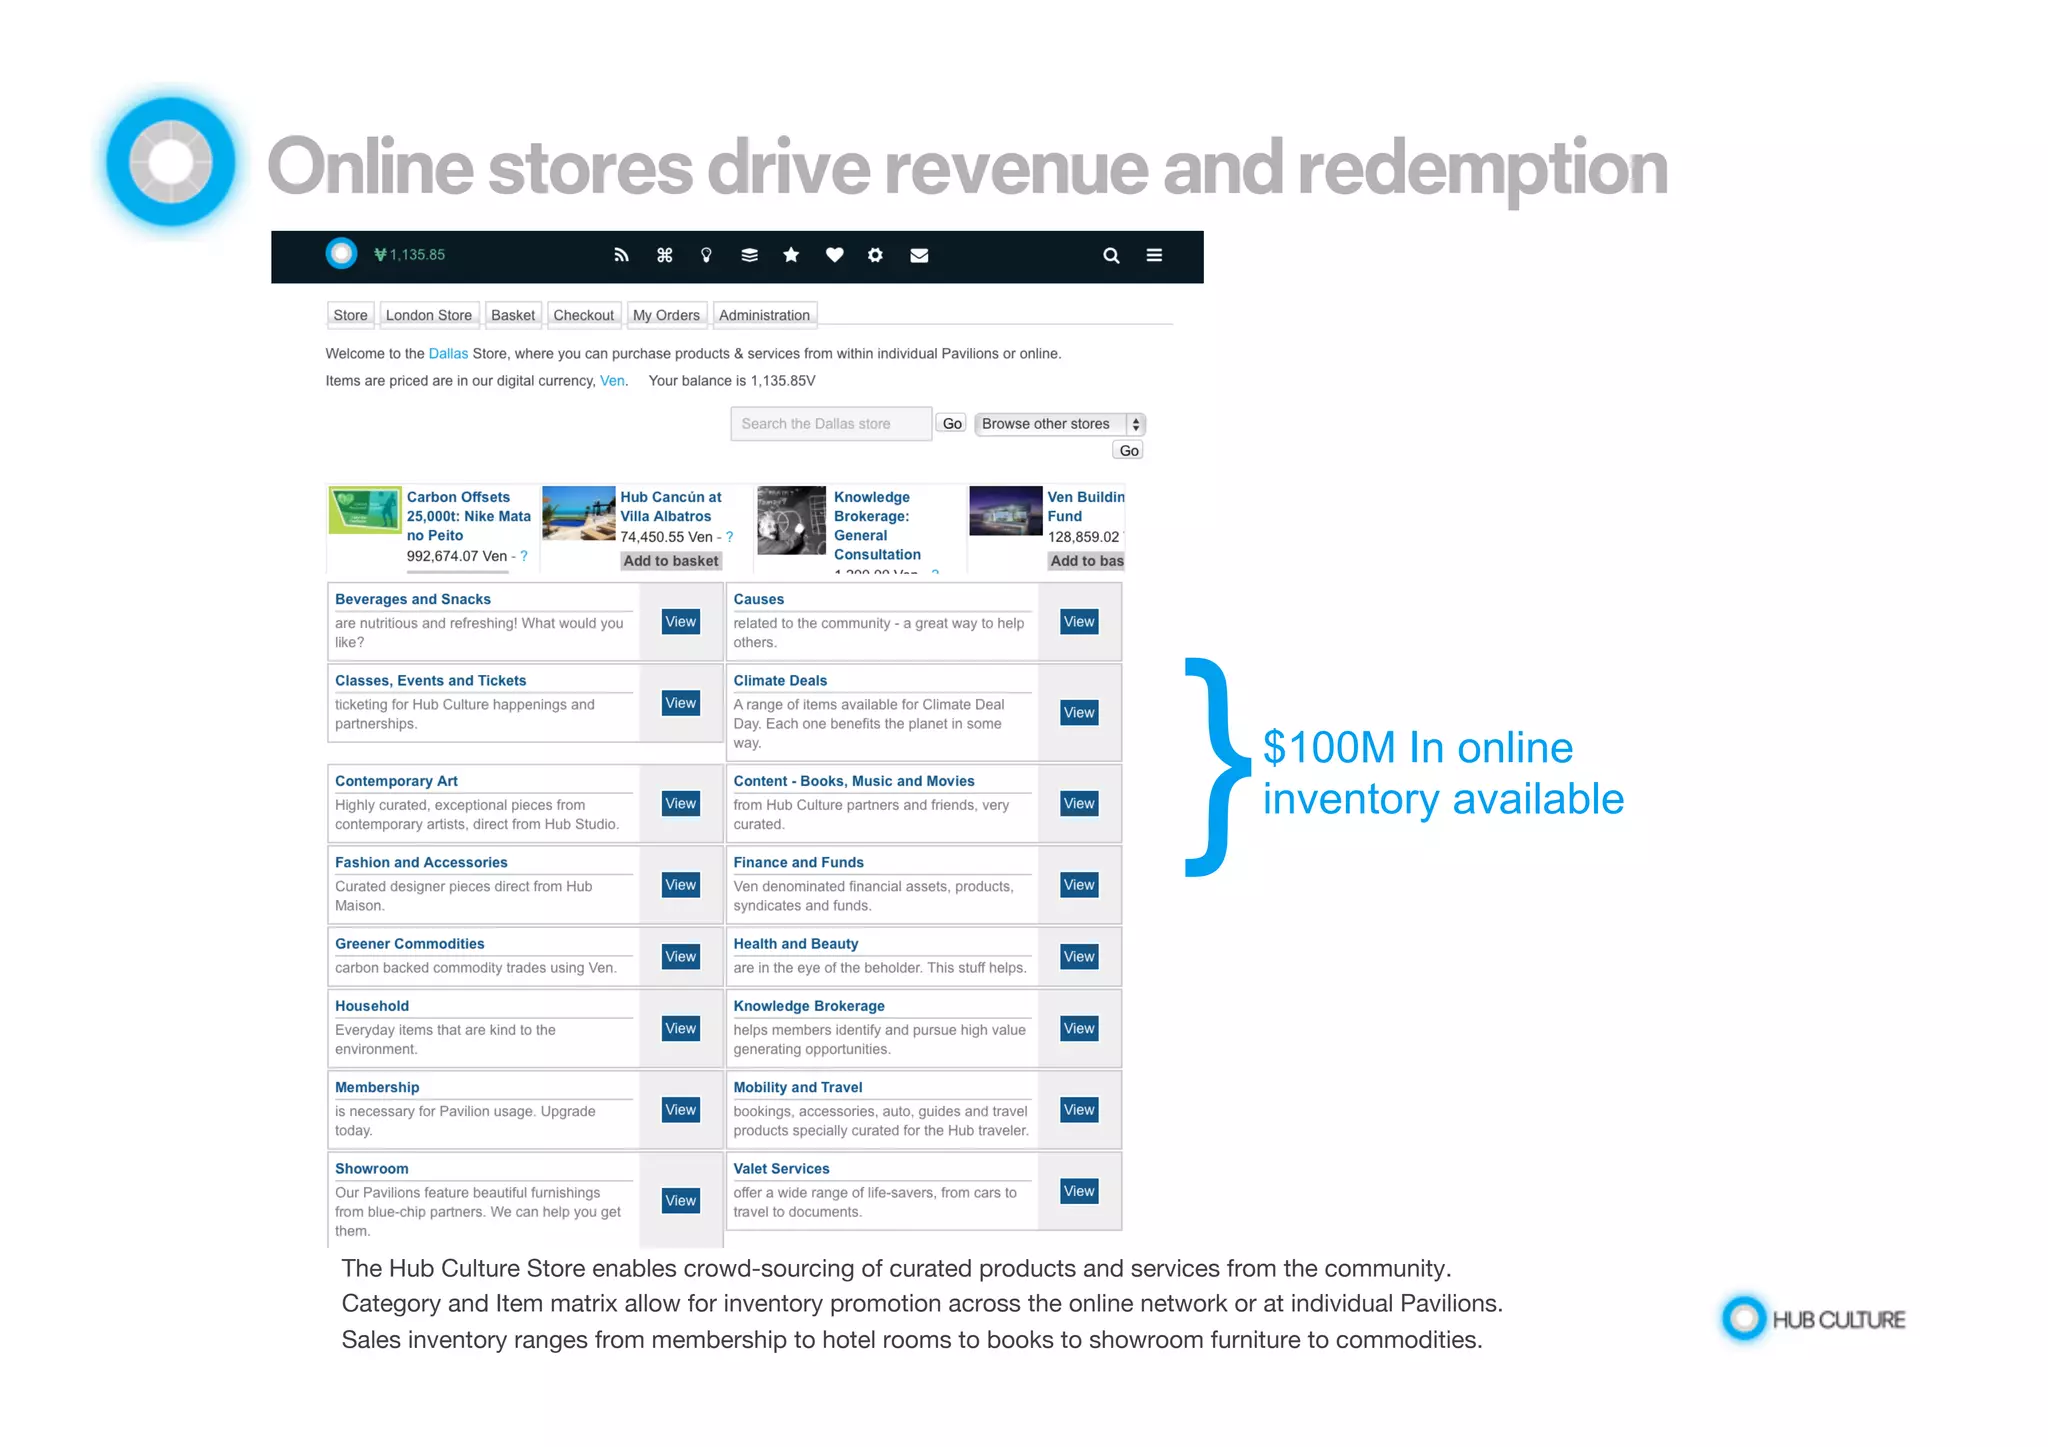View the Finance and Funds category
This screenshot has height=1447, width=2048.
[x=1079, y=885]
